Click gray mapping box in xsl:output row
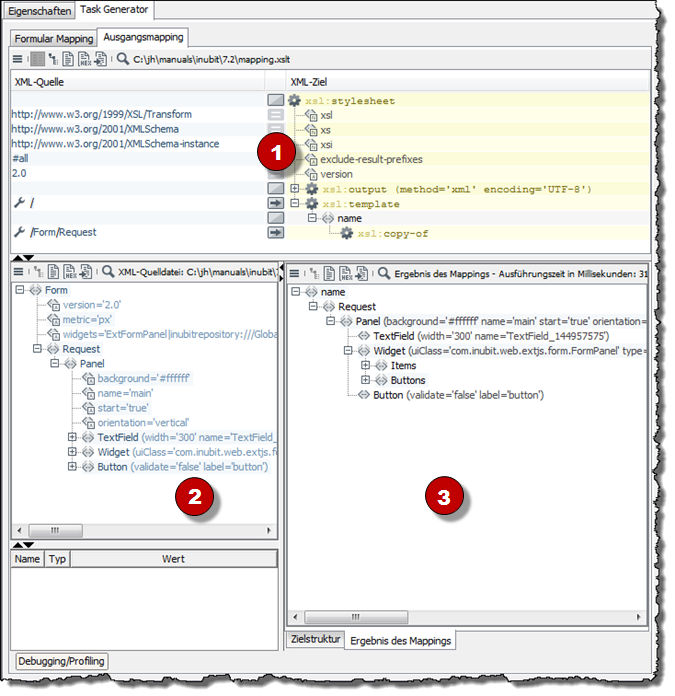The image size is (675, 696). [x=276, y=188]
